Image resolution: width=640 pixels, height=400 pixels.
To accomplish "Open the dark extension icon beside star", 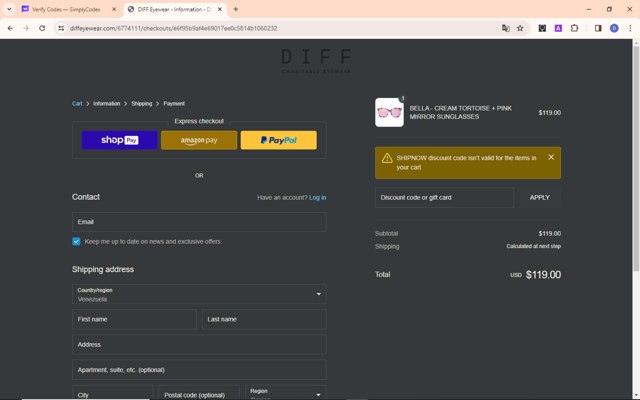I will coord(542,28).
